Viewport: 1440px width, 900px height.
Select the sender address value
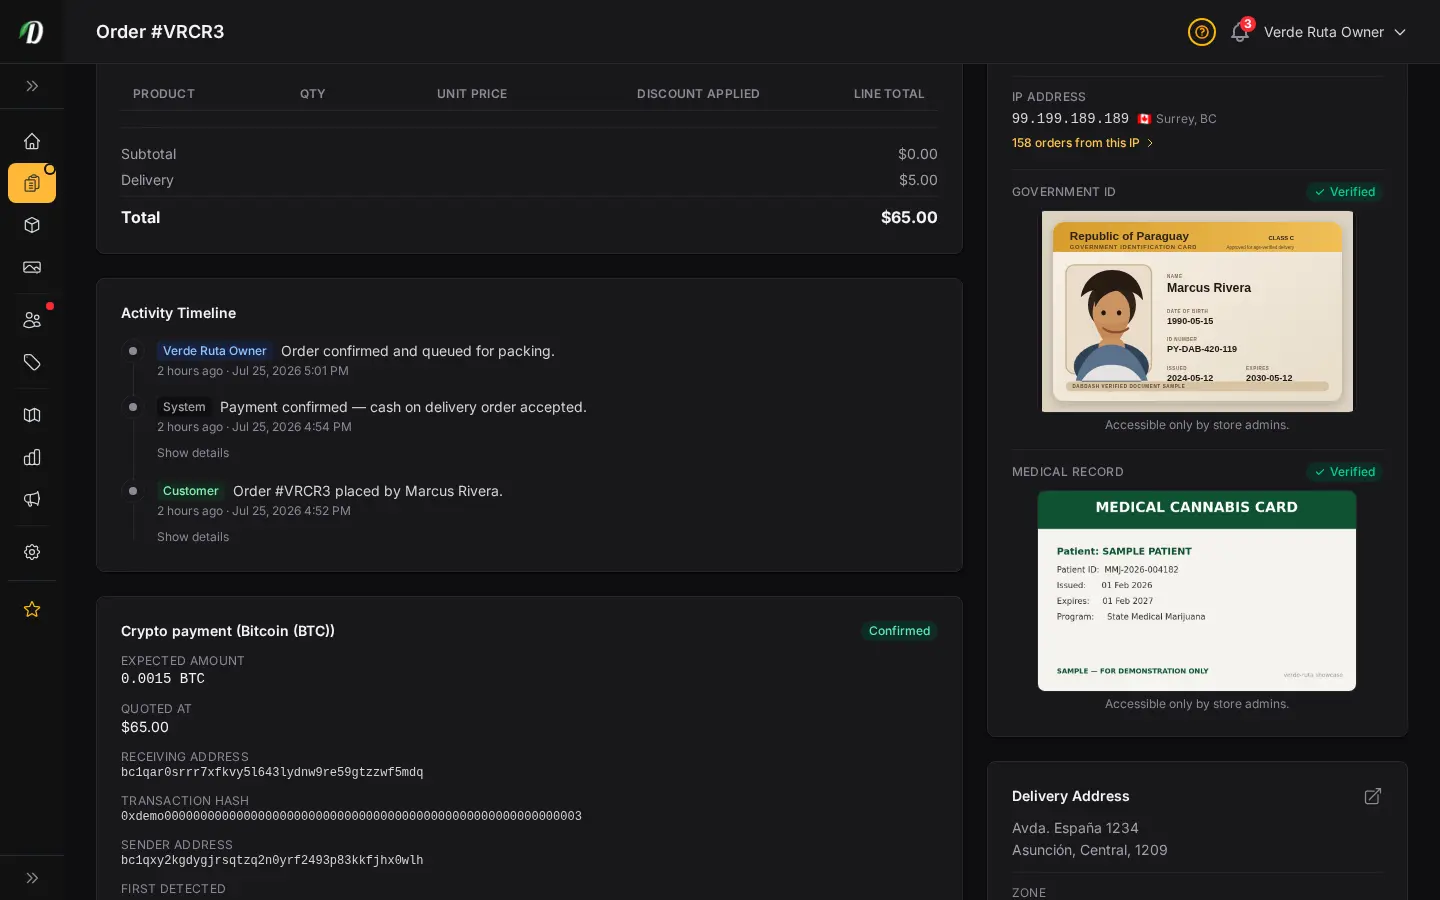tap(272, 861)
